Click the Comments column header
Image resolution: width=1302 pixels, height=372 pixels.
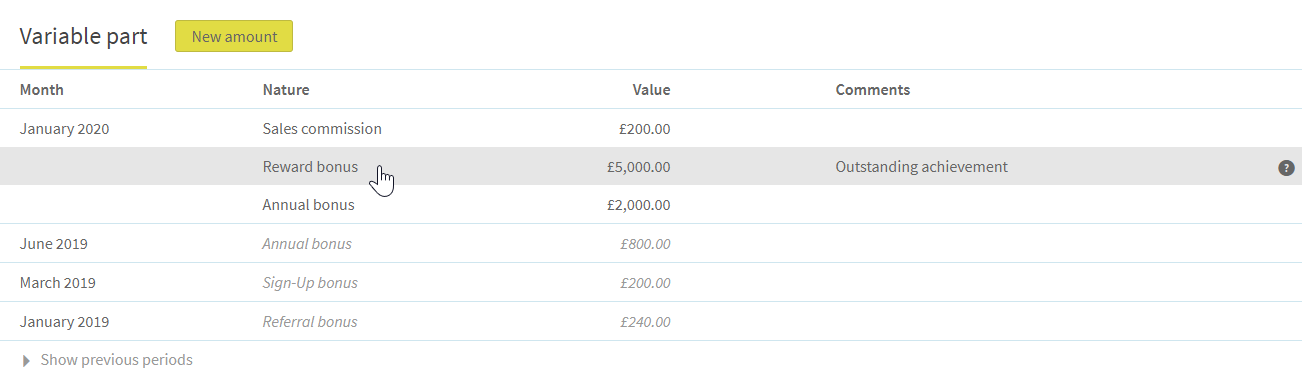point(873,90)
